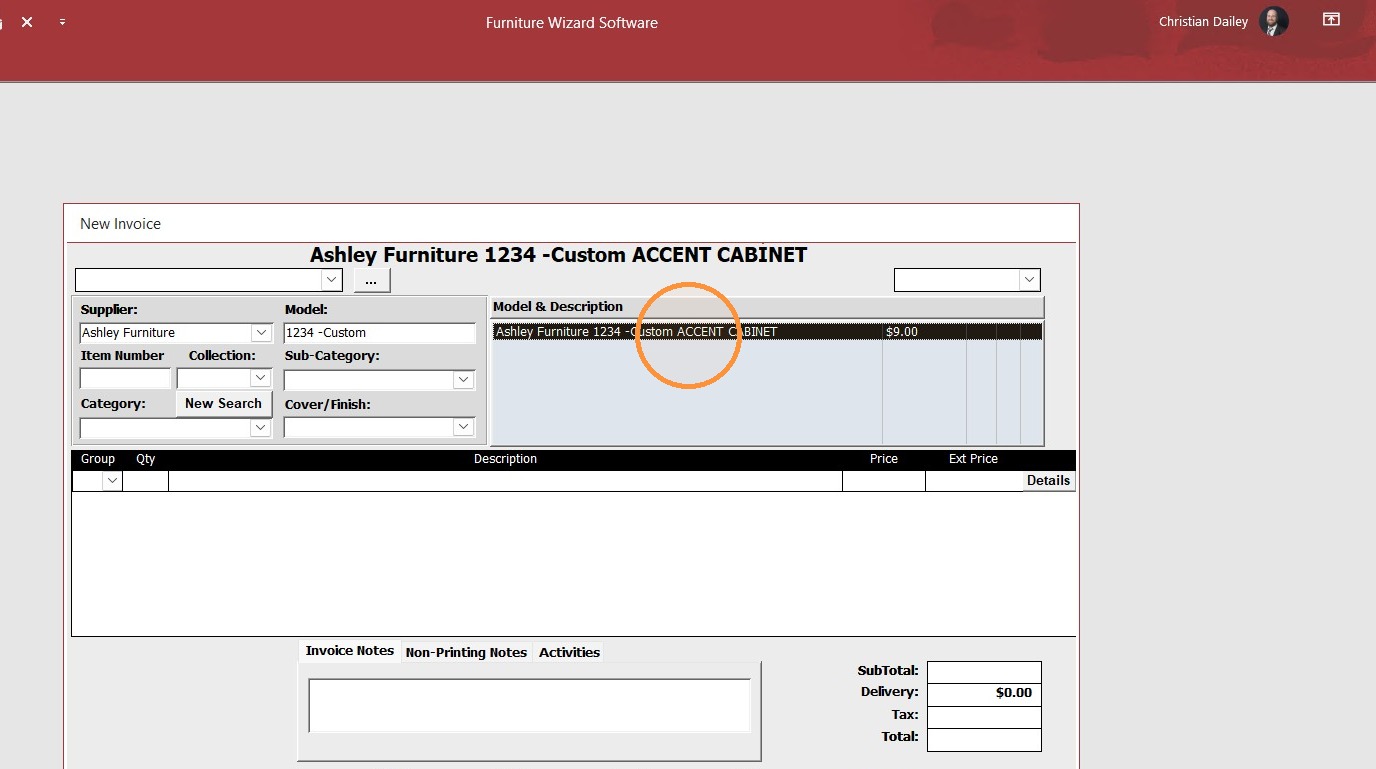Expand the Cover/Finish dropdown
This screenshot has width=1376, height=769.
click(x=463, y=428)
